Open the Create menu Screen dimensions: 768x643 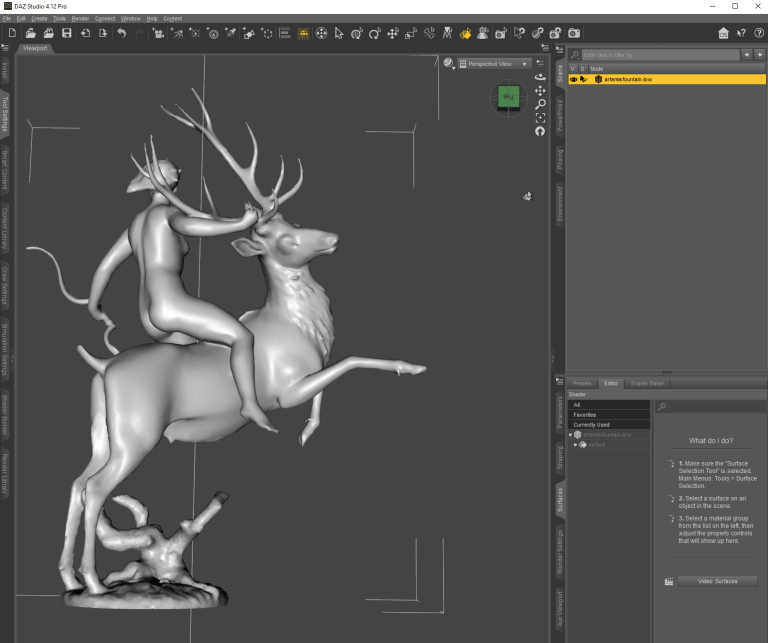pos(39,19)
